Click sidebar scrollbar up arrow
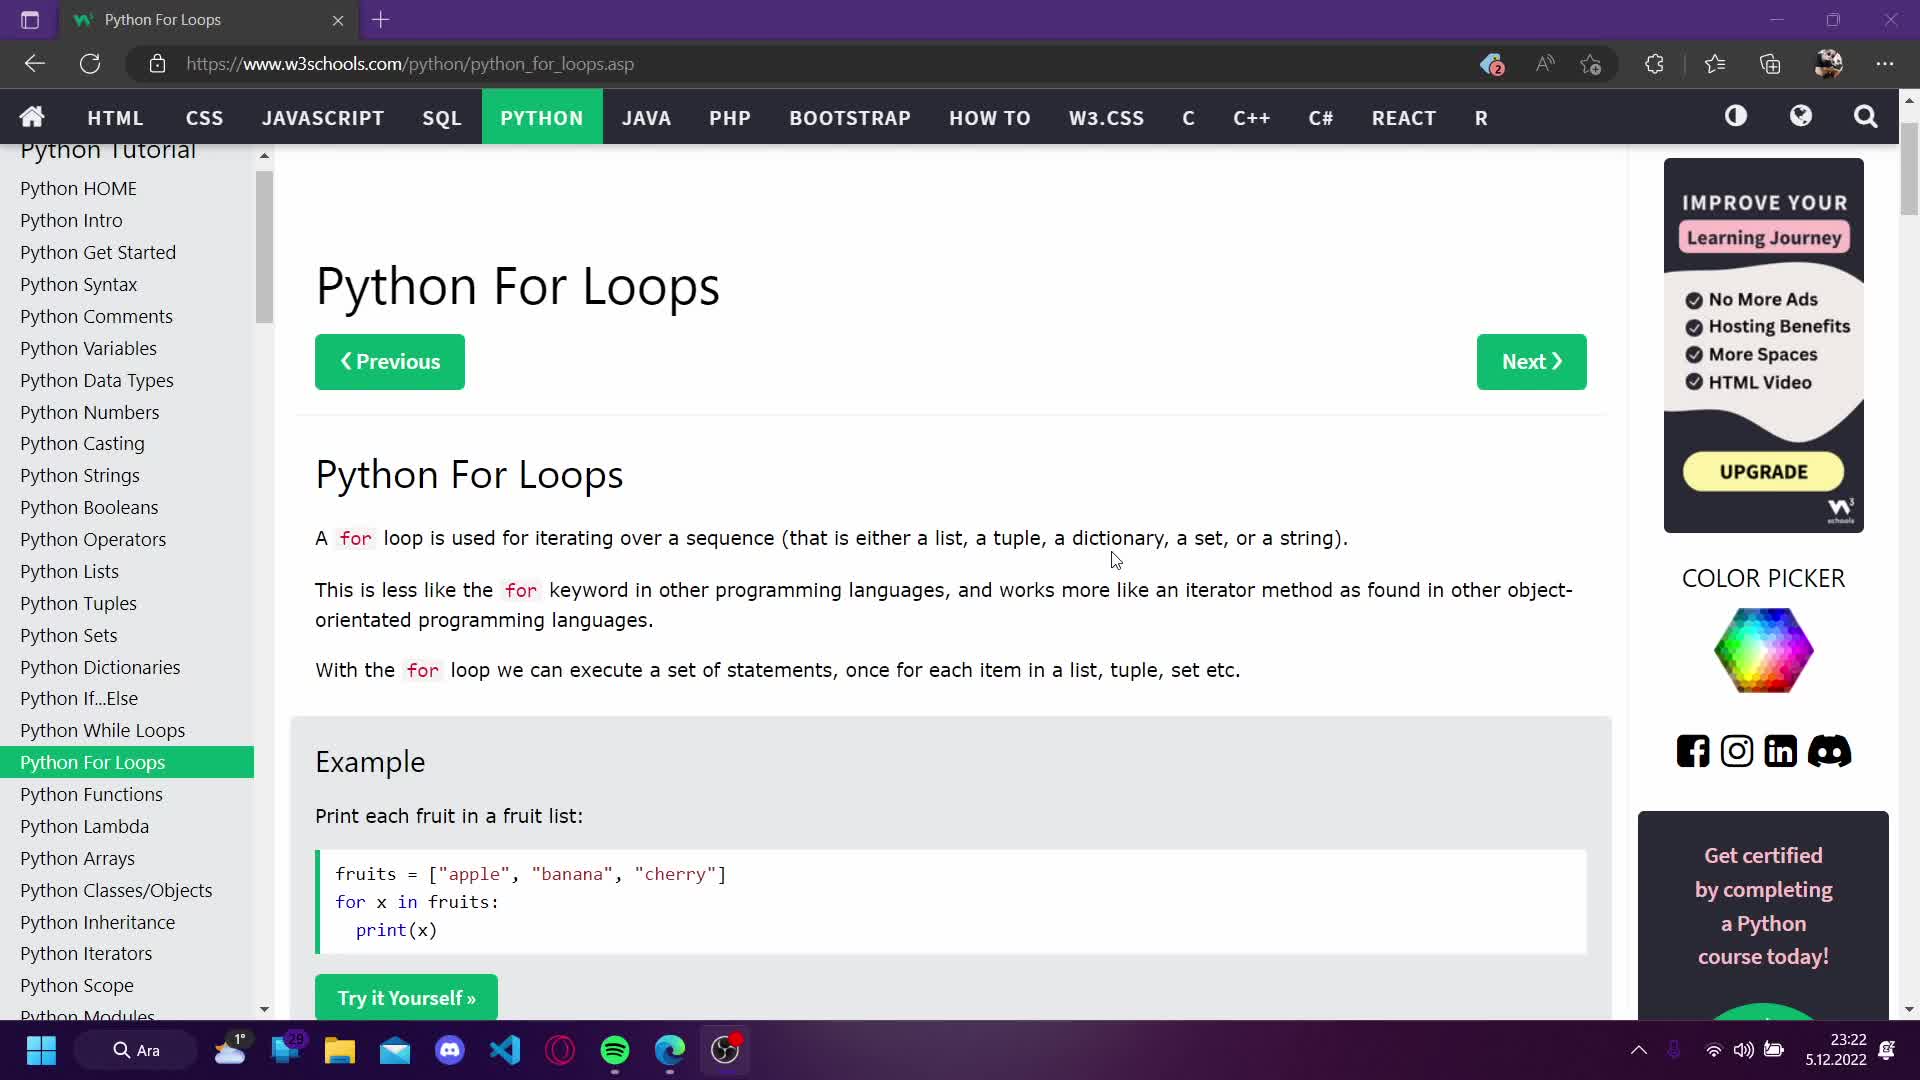 point(264,155)
